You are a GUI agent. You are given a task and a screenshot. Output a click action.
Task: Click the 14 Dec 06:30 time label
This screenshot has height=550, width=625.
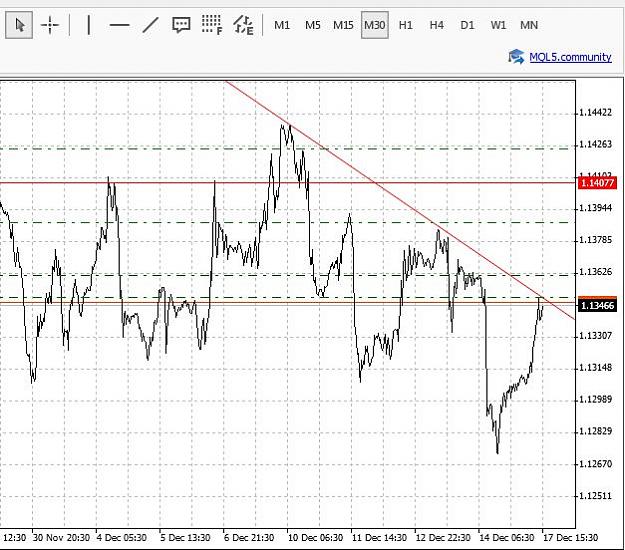[507, 538]
